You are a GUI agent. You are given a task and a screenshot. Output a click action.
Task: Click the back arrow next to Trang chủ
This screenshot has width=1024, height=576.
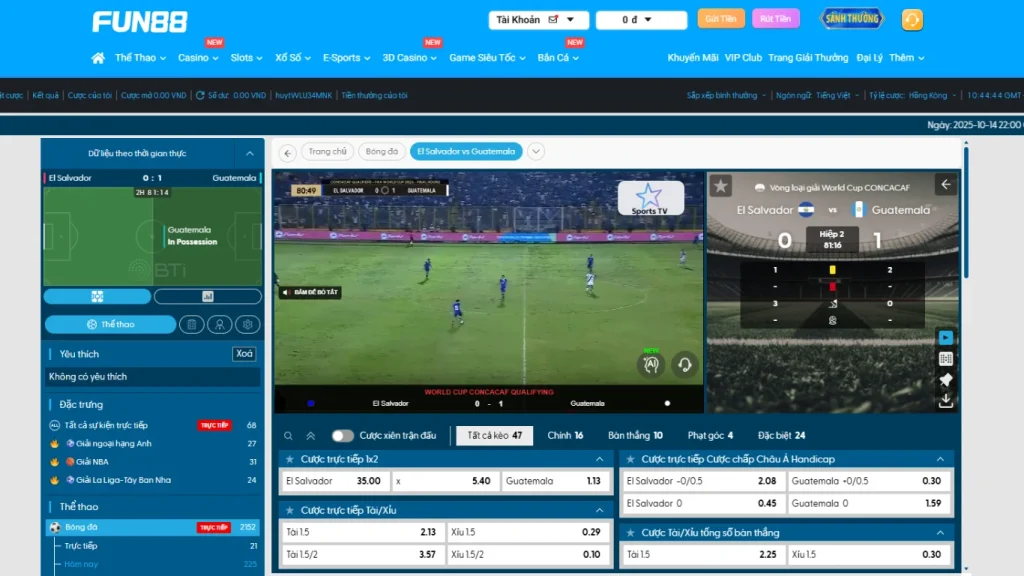point(288,152)
